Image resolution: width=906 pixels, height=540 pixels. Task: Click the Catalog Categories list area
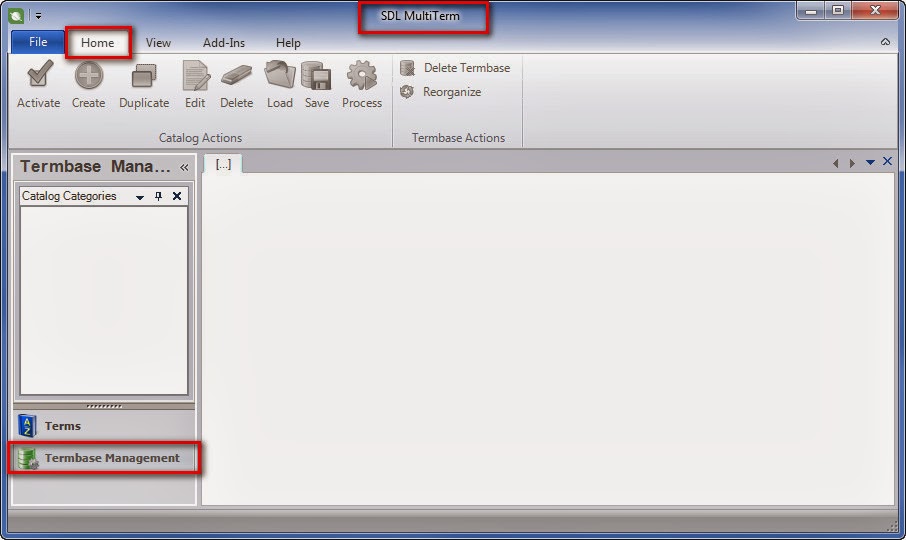click(104, 300)
